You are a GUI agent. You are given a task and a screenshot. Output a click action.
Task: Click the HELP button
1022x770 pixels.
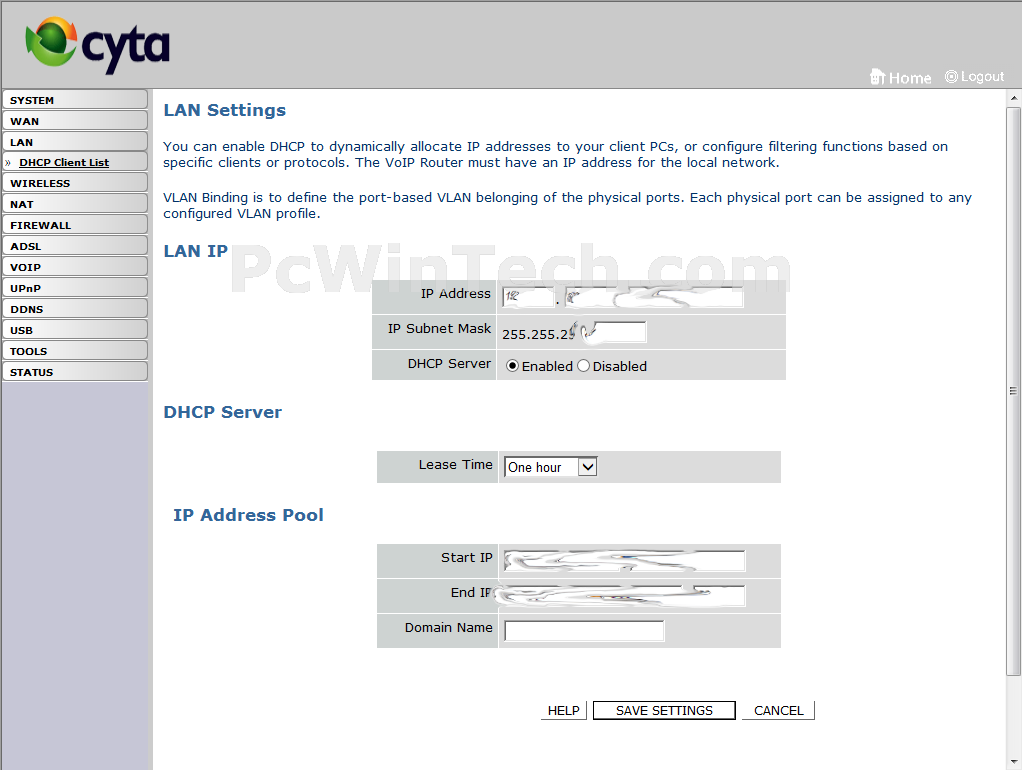[x=564, y=710]
